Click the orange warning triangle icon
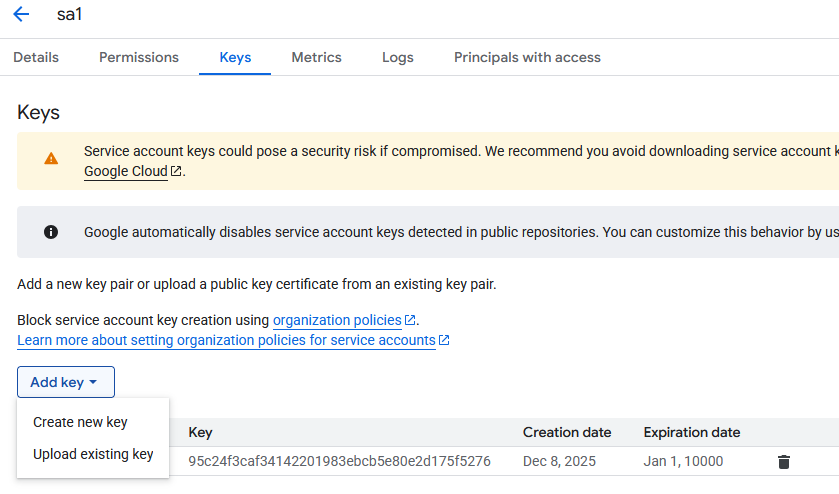 51,159
